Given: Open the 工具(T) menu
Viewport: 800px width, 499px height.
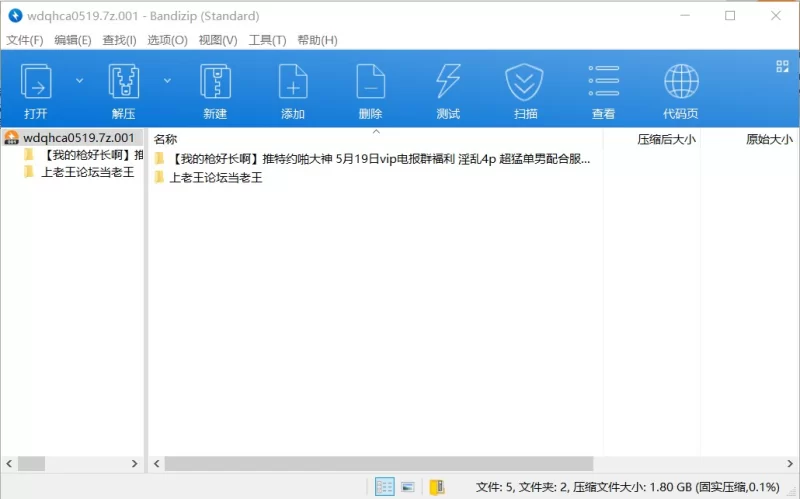Looking at the screenshot, I should pos(267,40).
